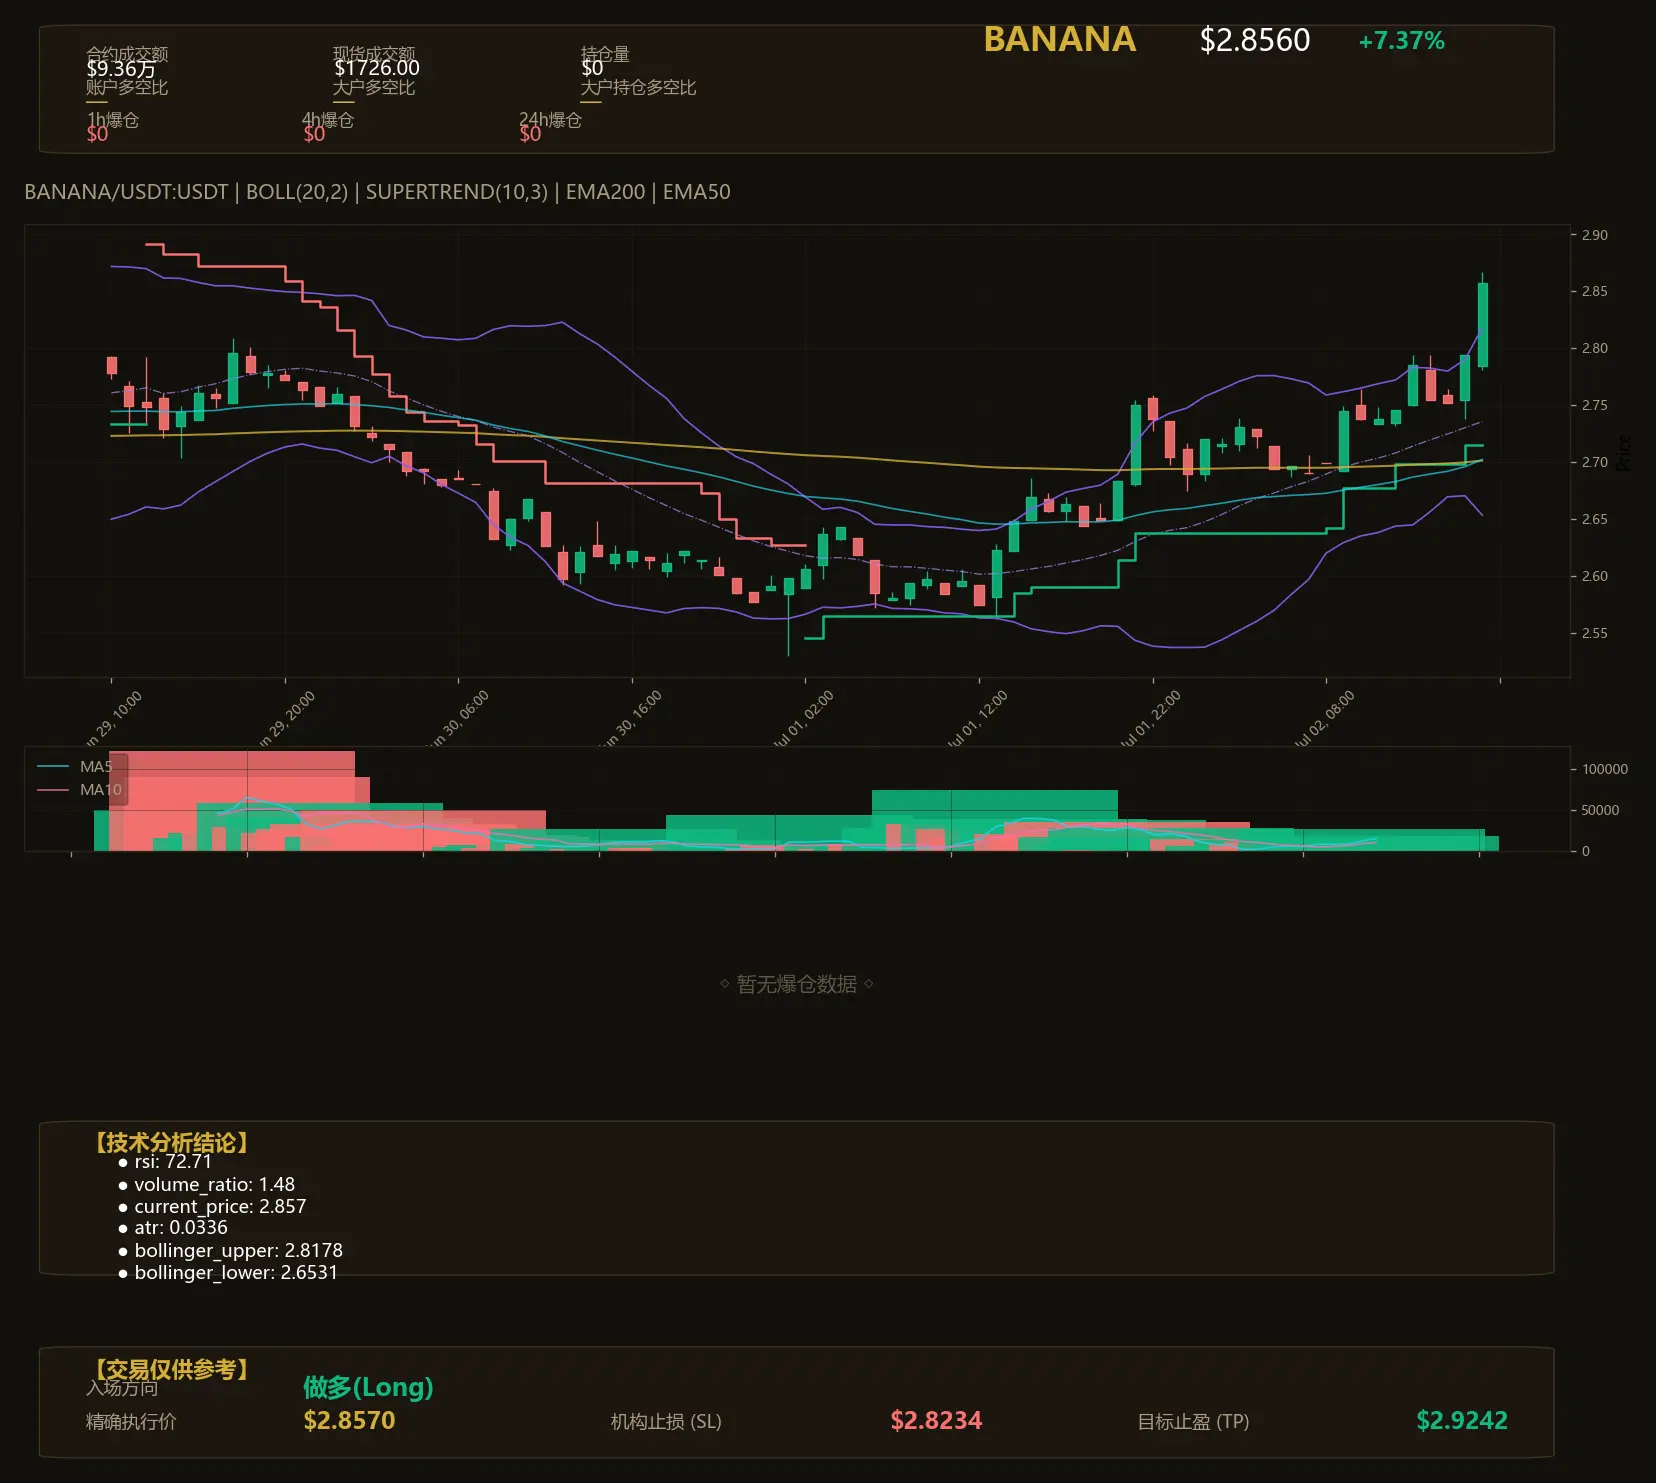Click the 精确执行价 label

(x=131, y=1422)
